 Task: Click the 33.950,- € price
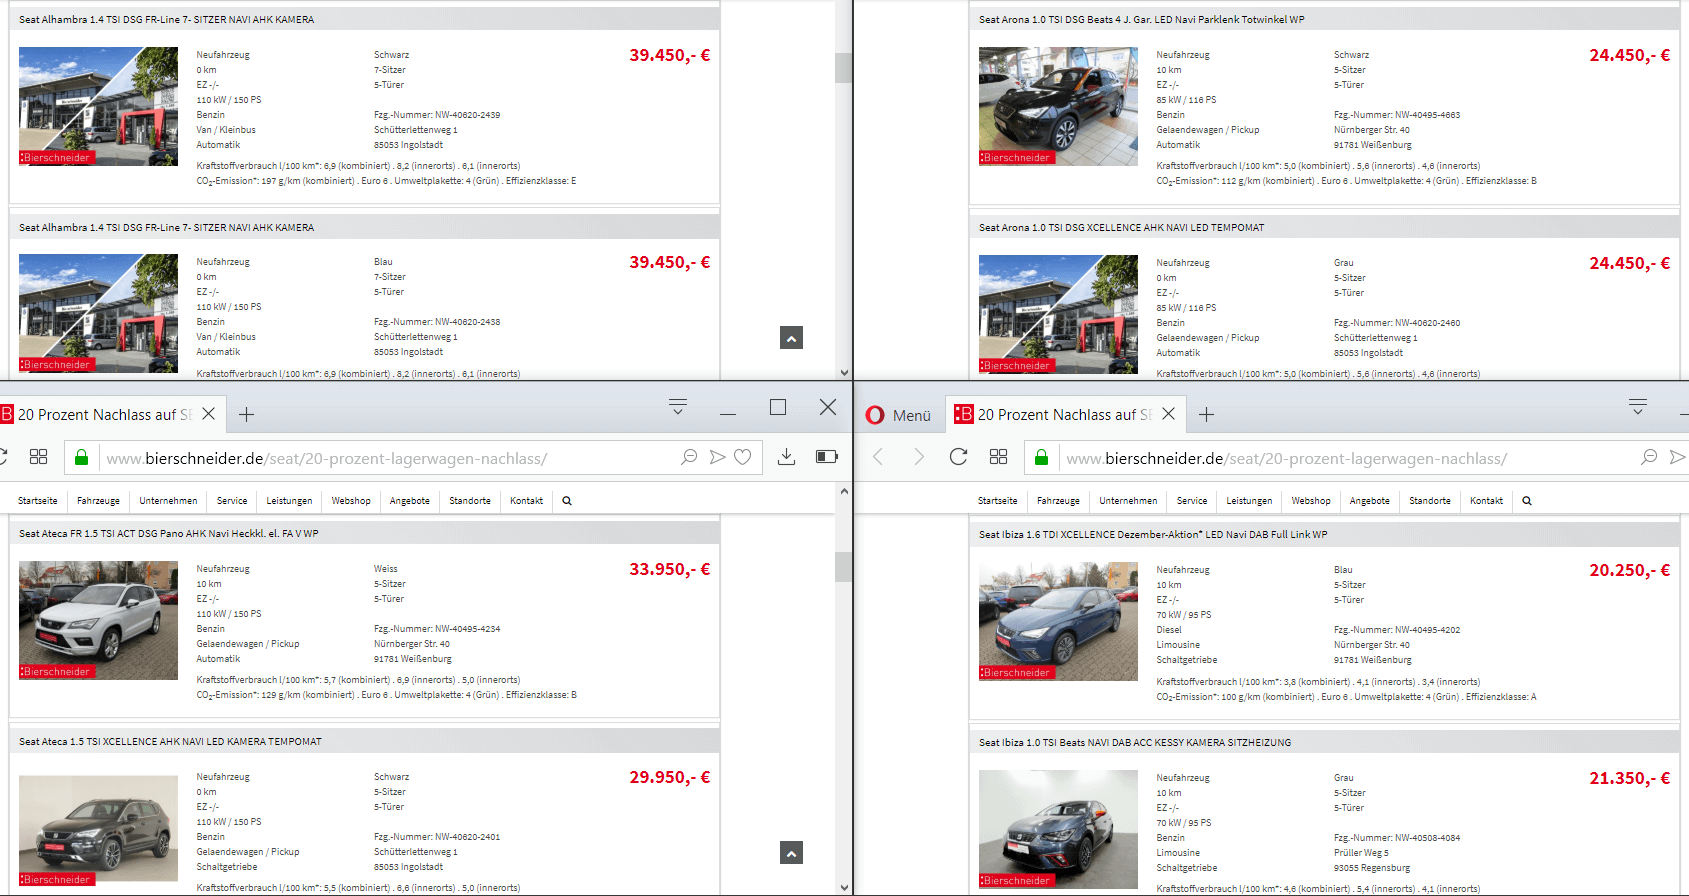pyautogui.click(x=669, y=569)
